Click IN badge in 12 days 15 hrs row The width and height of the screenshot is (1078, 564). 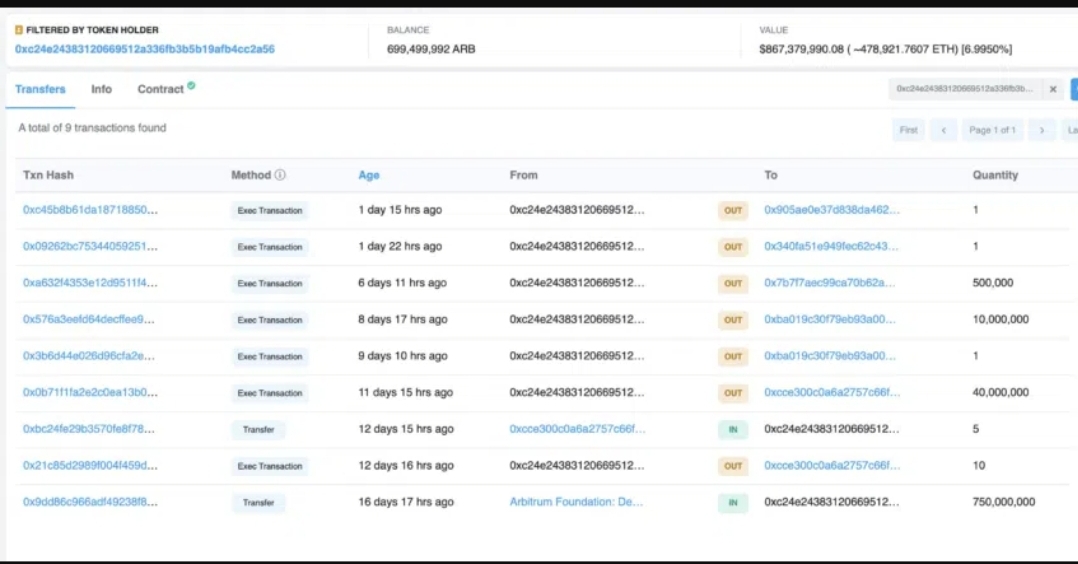coord(733,429)
